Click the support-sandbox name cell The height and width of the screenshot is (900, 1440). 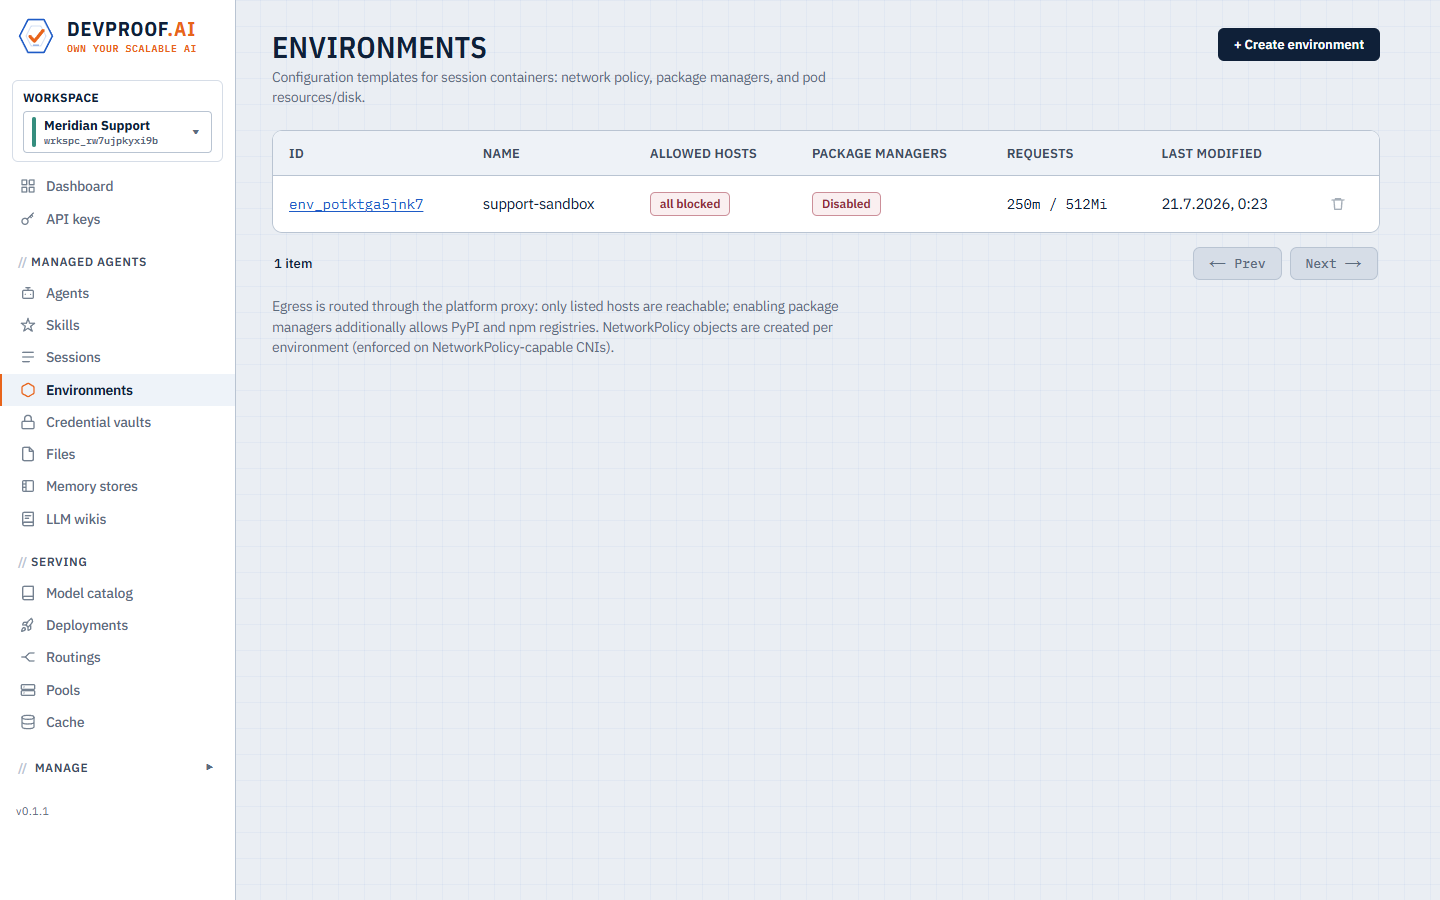coord(539,204)
